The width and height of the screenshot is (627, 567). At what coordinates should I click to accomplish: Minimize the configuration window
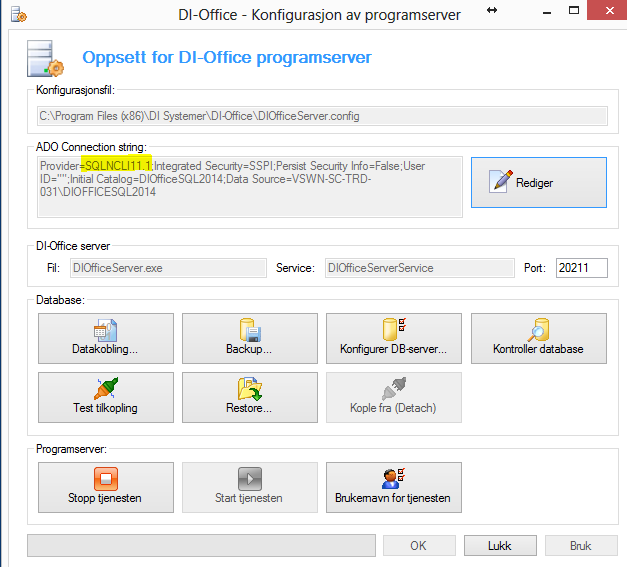coord(547,13)
